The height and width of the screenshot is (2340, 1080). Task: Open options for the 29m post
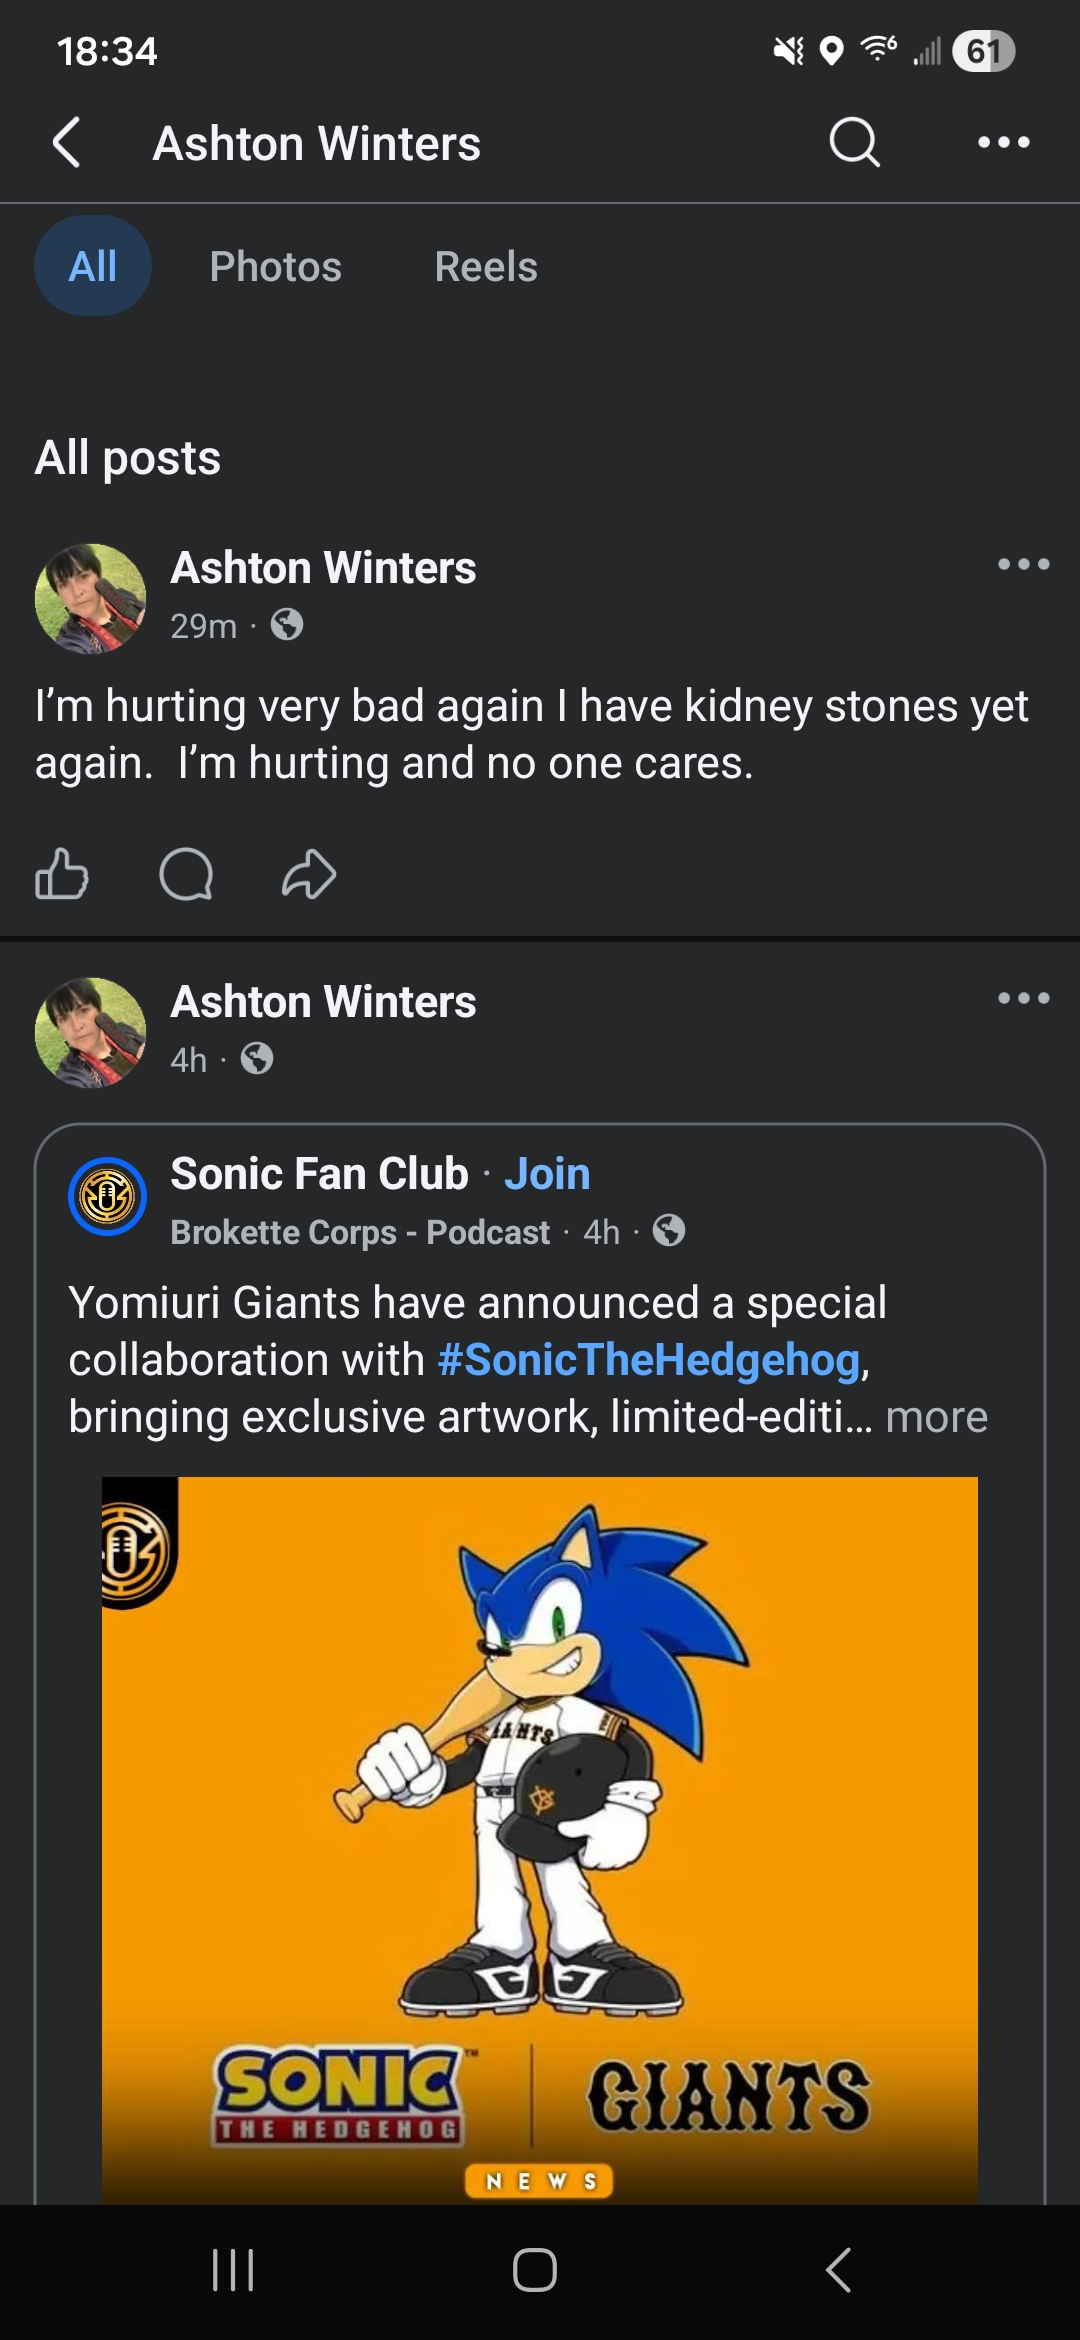(x=1023, y=564)
